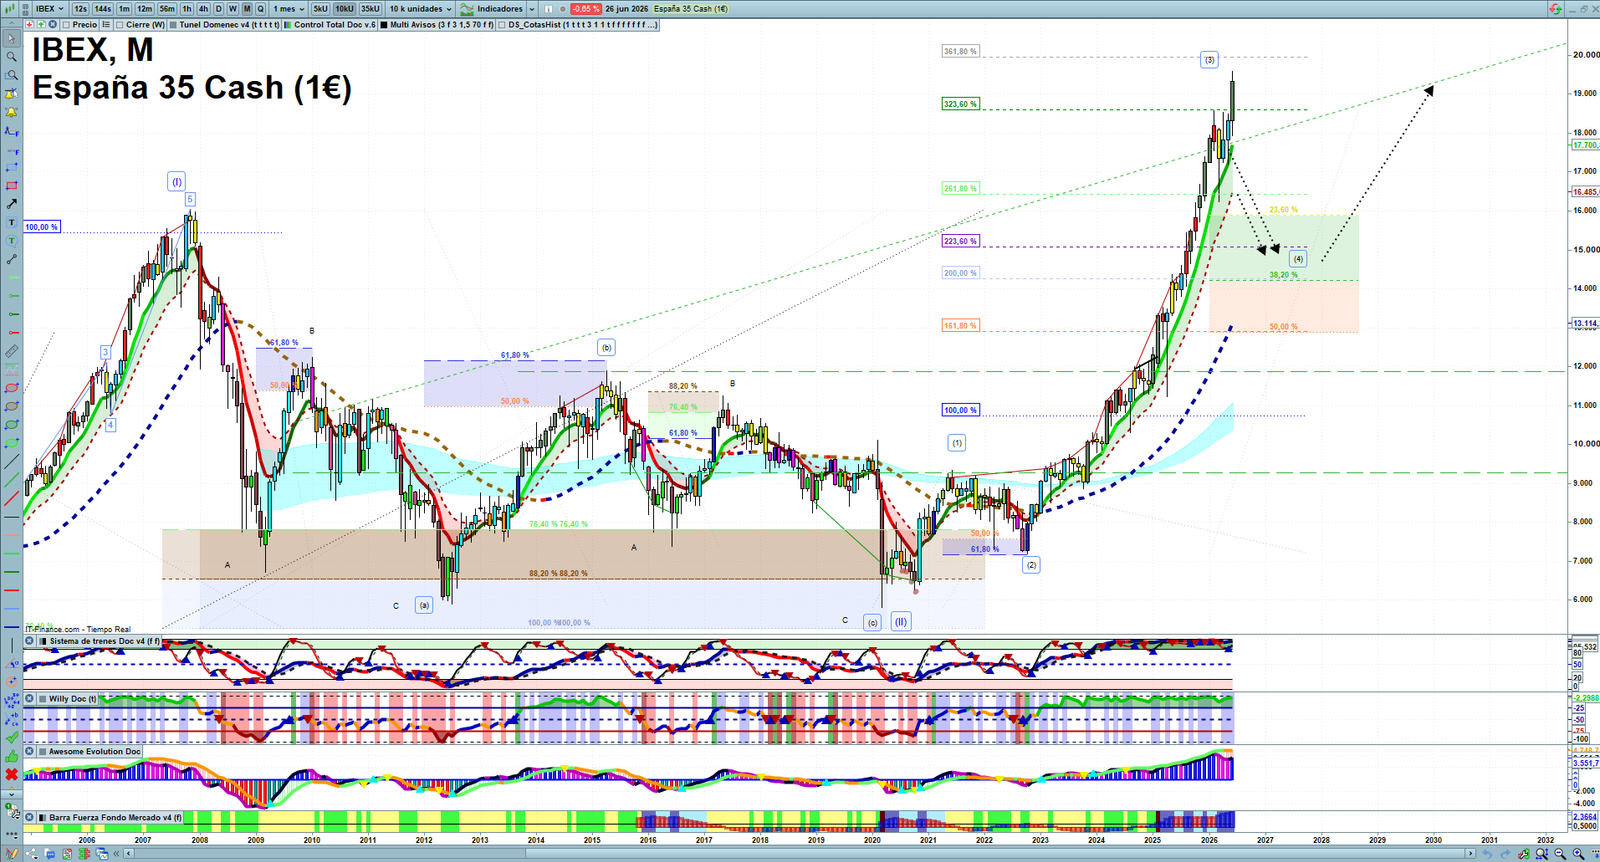Open Control Total Doc v.6 settings
Image resolution: width=1600 pixels, height=862 pixels.
(331, 24)
